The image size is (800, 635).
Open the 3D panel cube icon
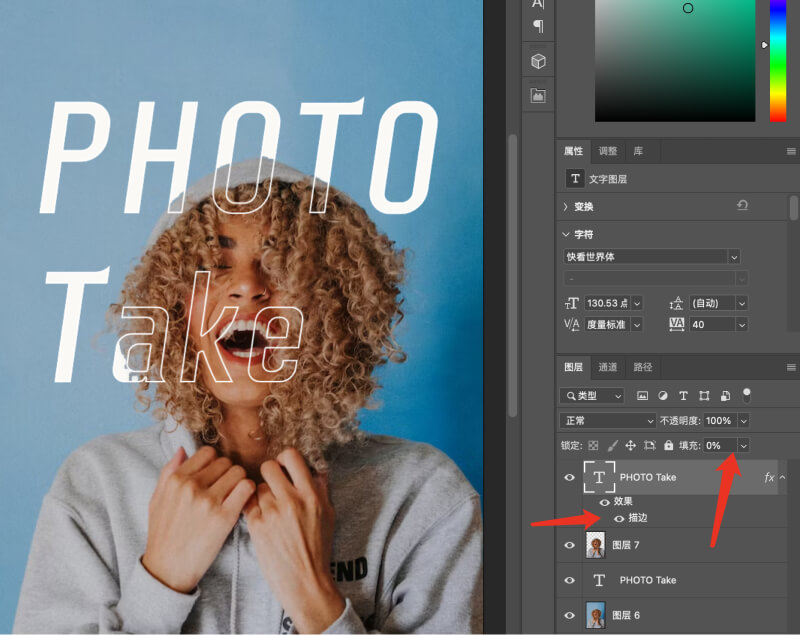point(538,61)
